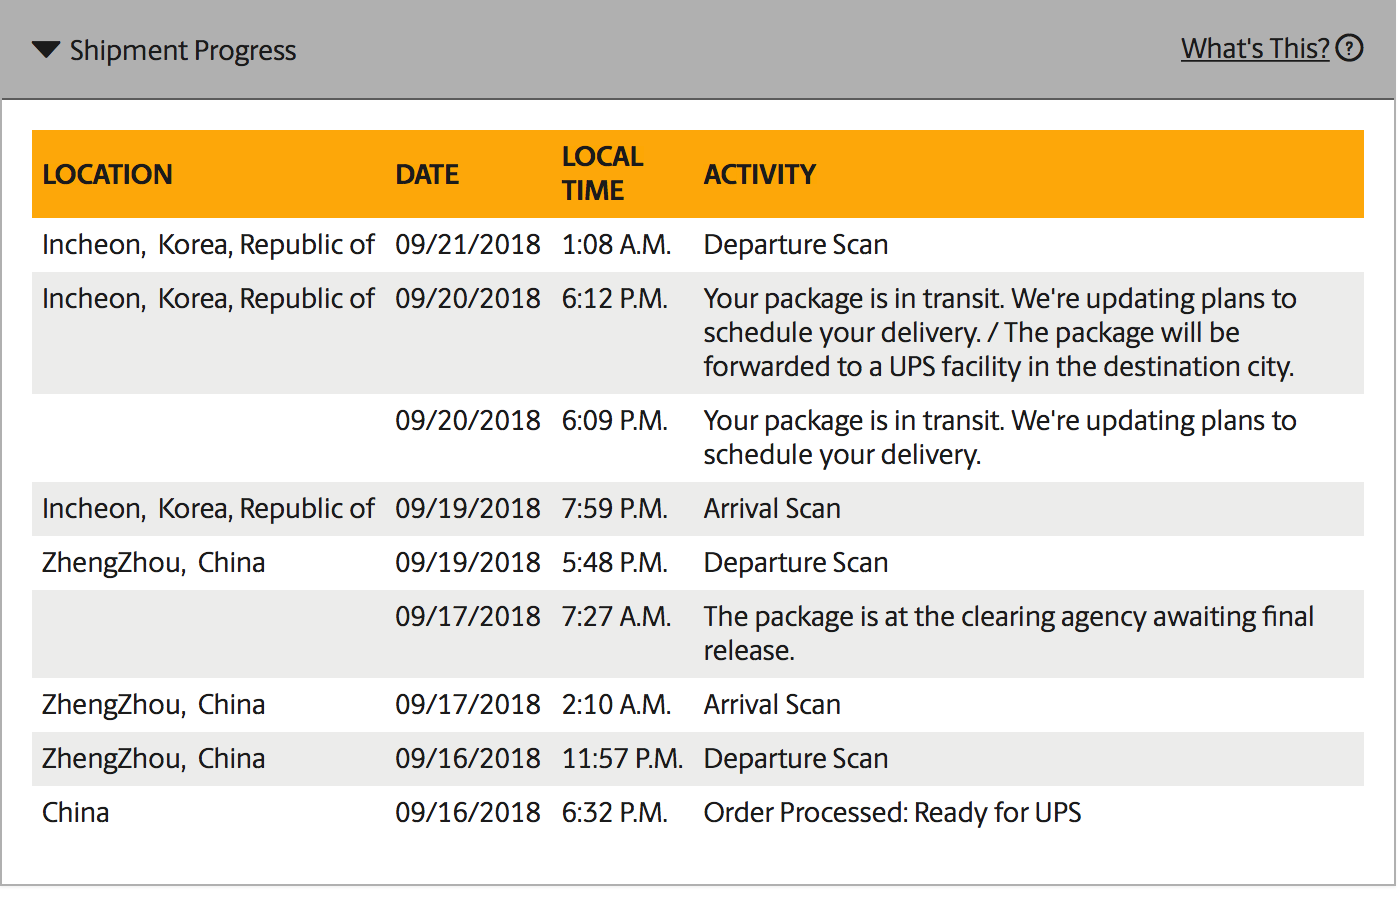Click ZhengZhou Arrival Scan at 2:10 A.M.
Image resolution: width=1400 pixels, height=900 pixels.
(772, 705)
